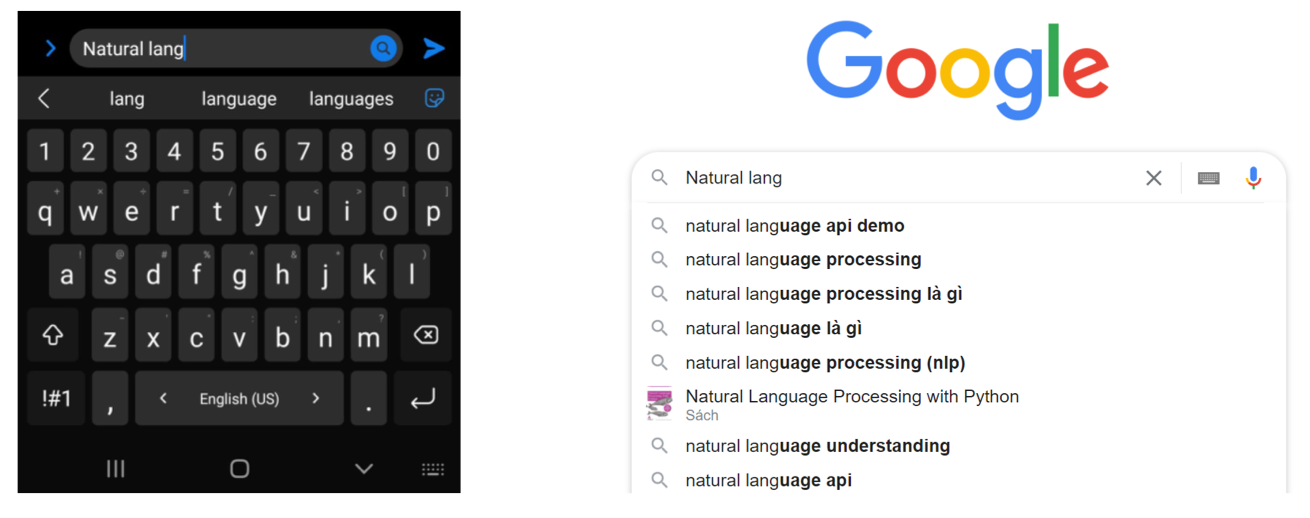1310x518 pixels.
Task: Open the sticker emoji icon on keyboard
Action: click(434, 98)
